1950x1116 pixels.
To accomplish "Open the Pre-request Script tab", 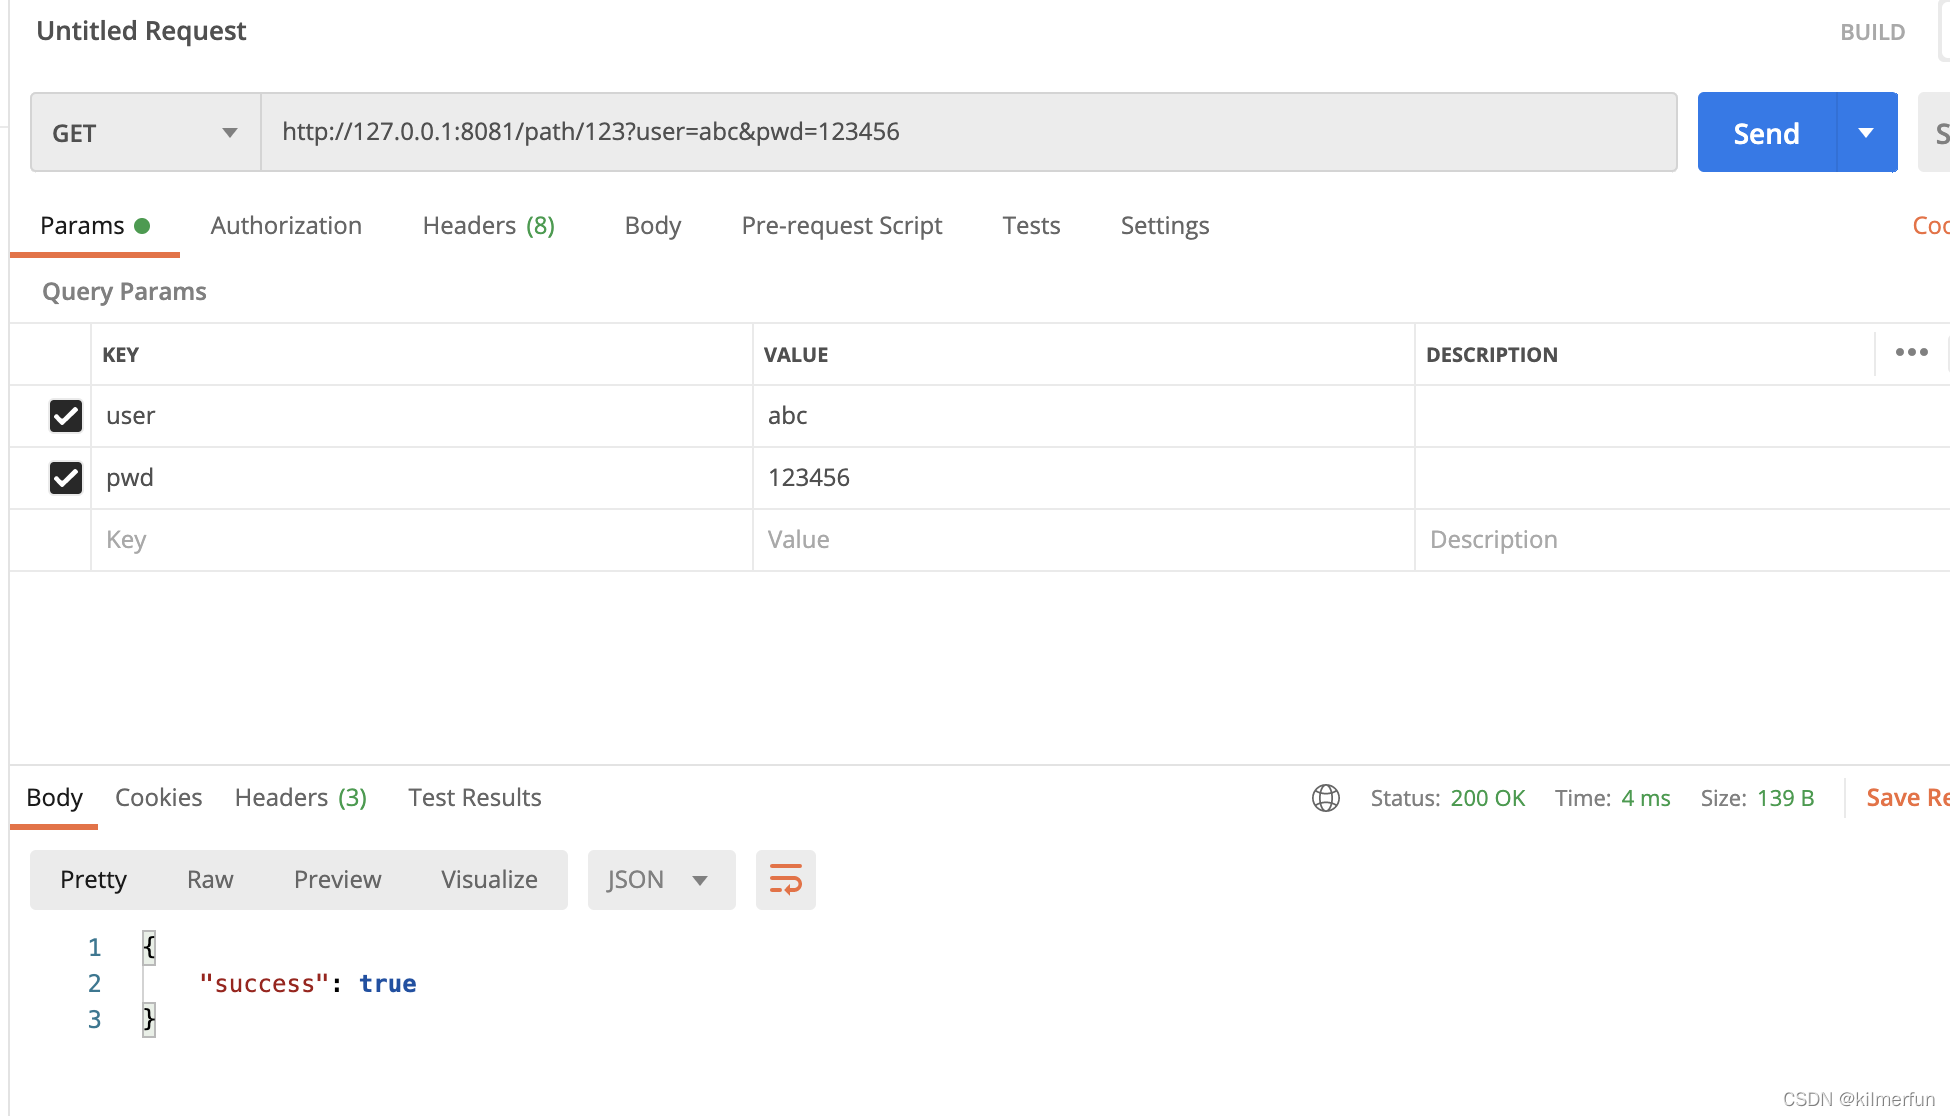I will pyautogui.click(x=841, y=226).
